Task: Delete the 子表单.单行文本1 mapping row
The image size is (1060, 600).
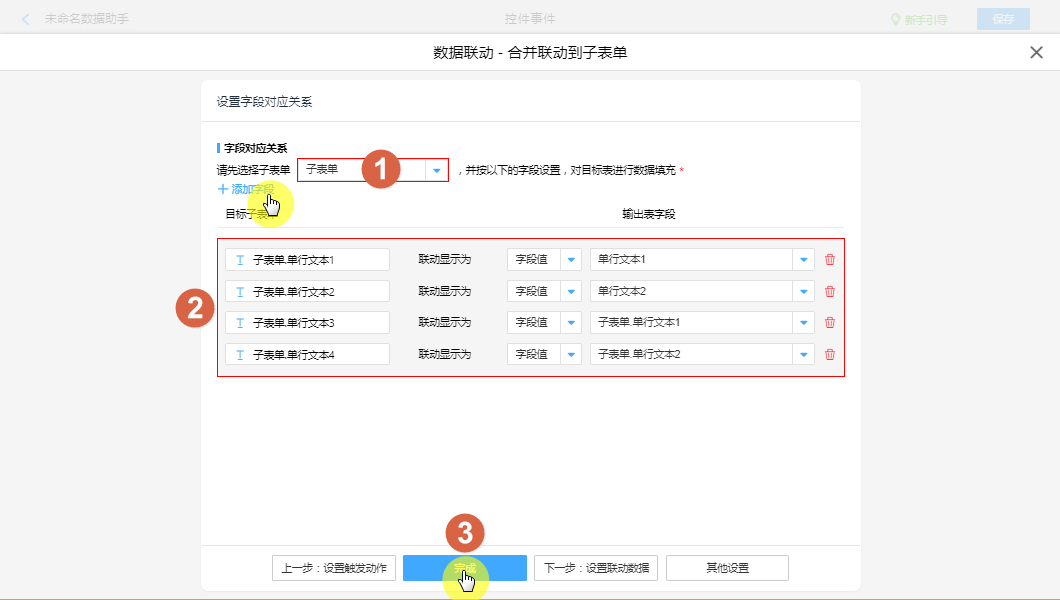Action: point(829,260)
